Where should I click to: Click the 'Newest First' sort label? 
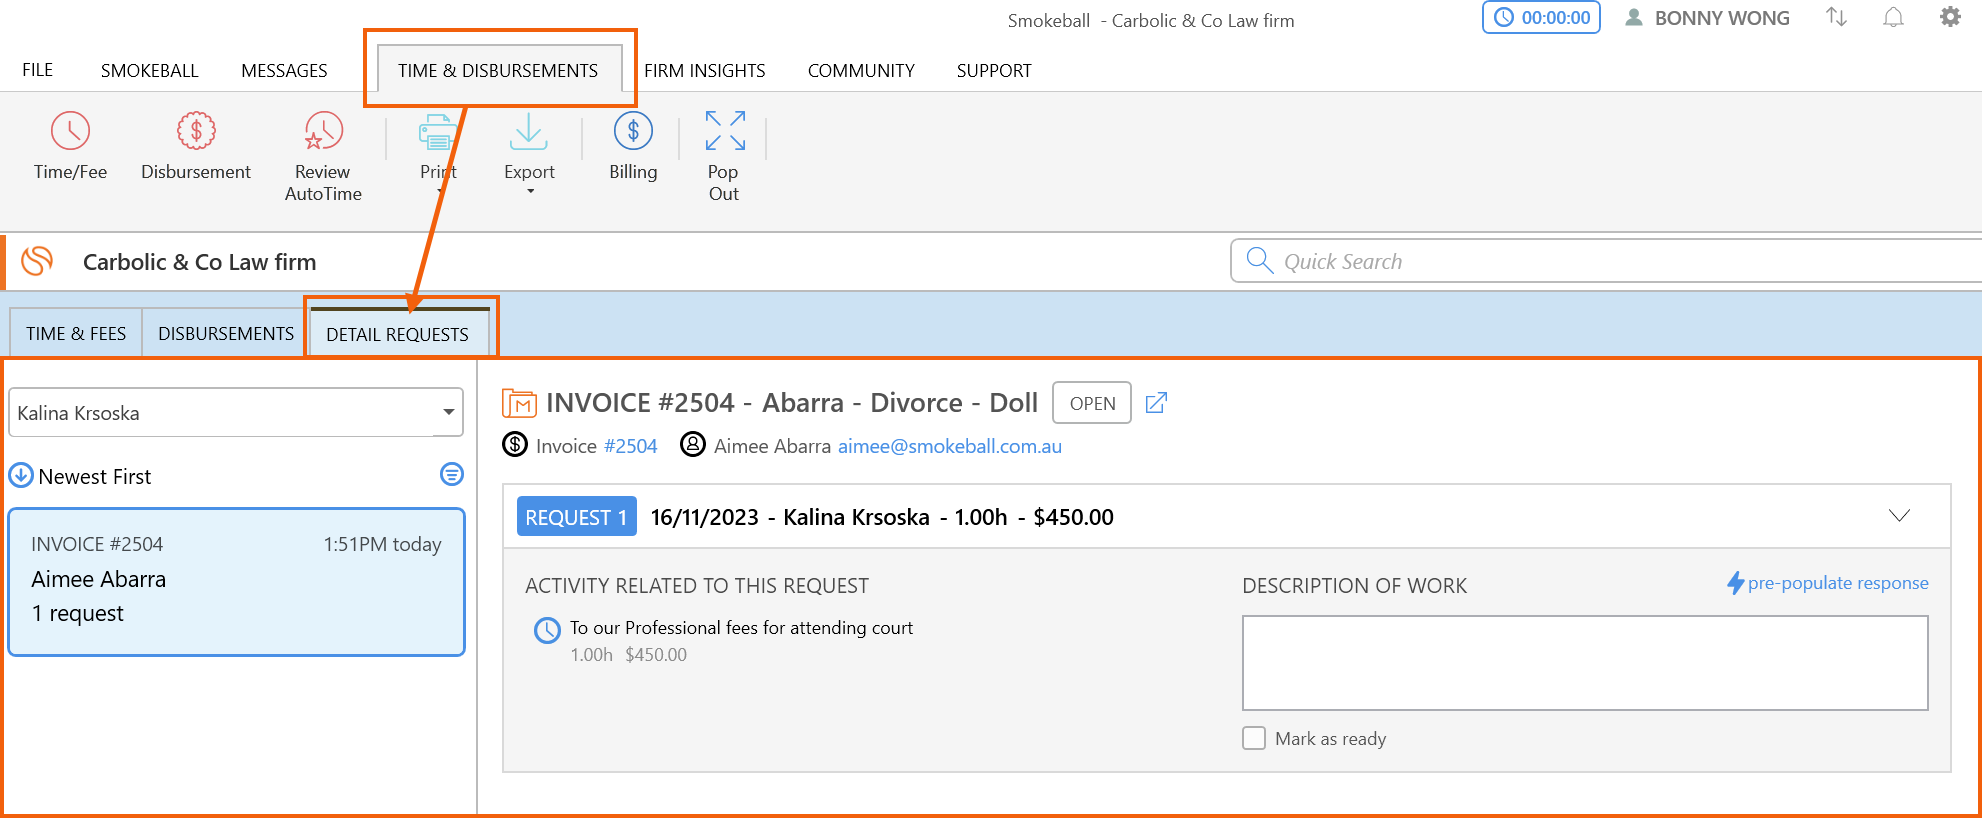(x=95, y=476)
